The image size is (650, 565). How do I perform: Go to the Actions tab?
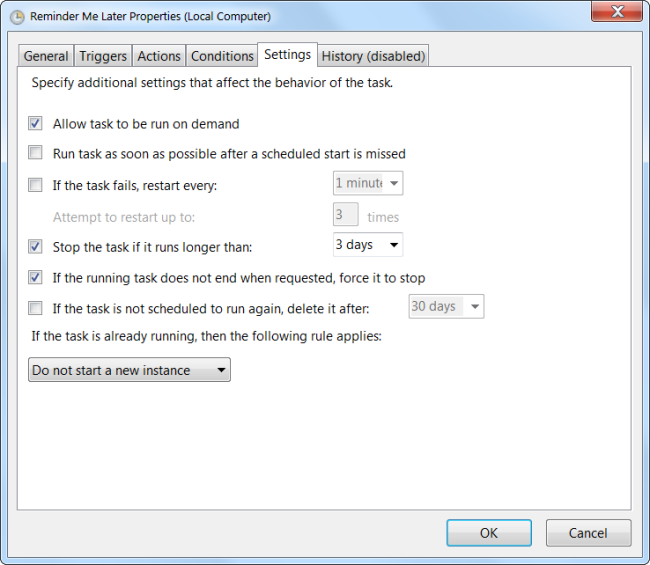[x=159, y=56]
